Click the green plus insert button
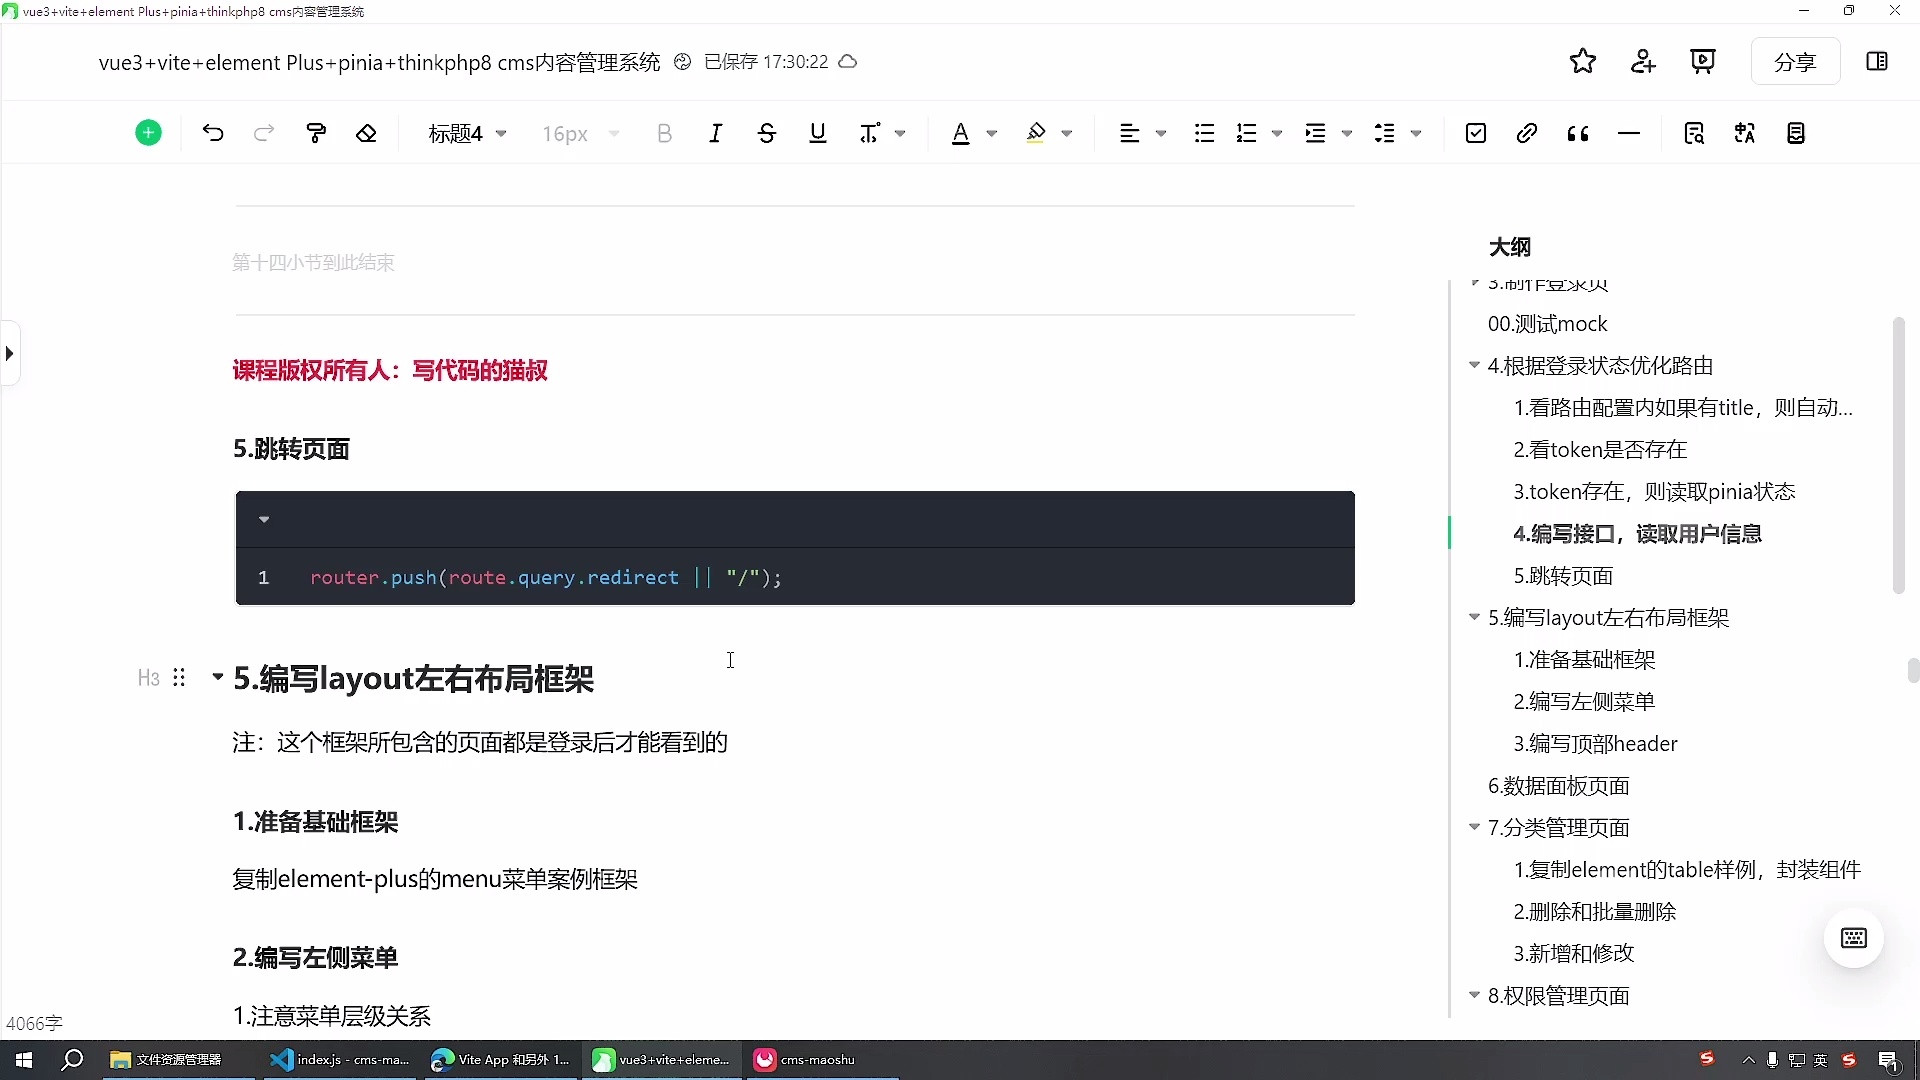The width and height of the screenshot is (1920, 1080). (148, 132)
